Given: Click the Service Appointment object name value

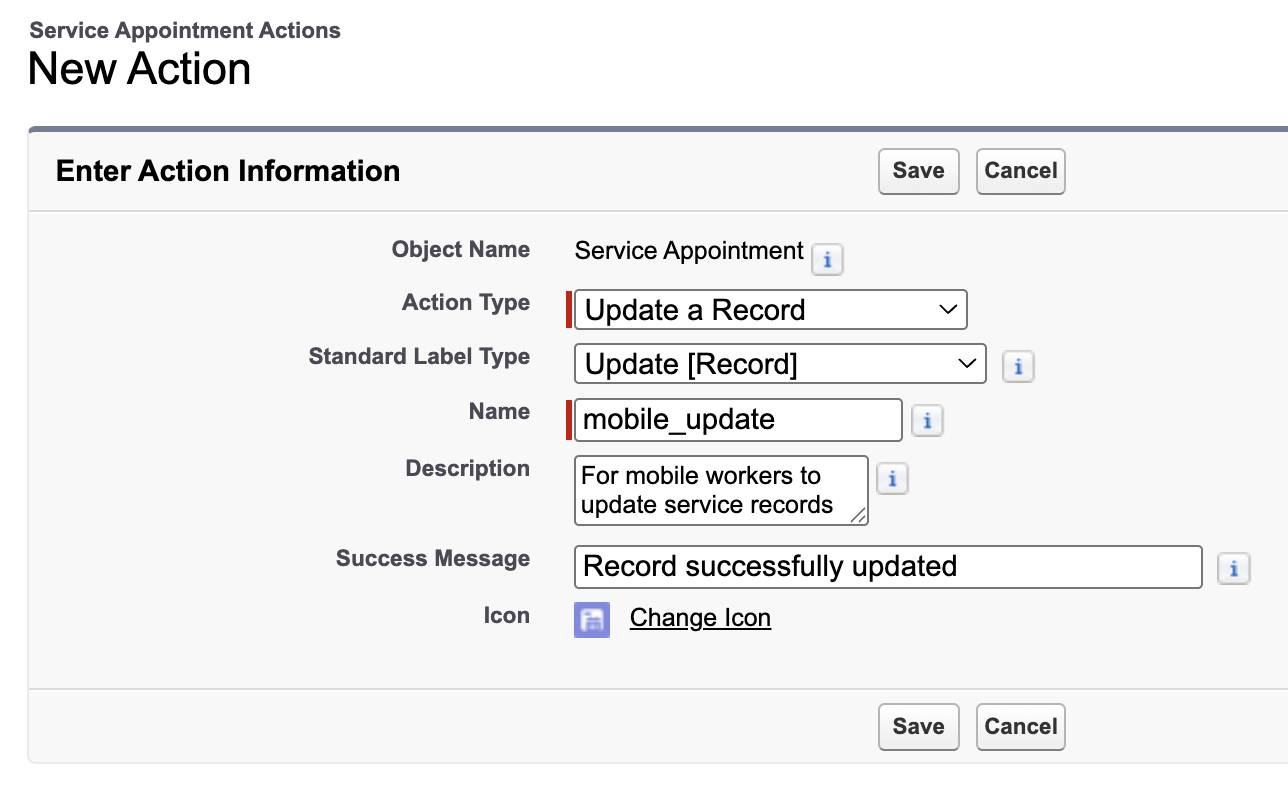Looking at the screenshot, I should coord(689,251).
